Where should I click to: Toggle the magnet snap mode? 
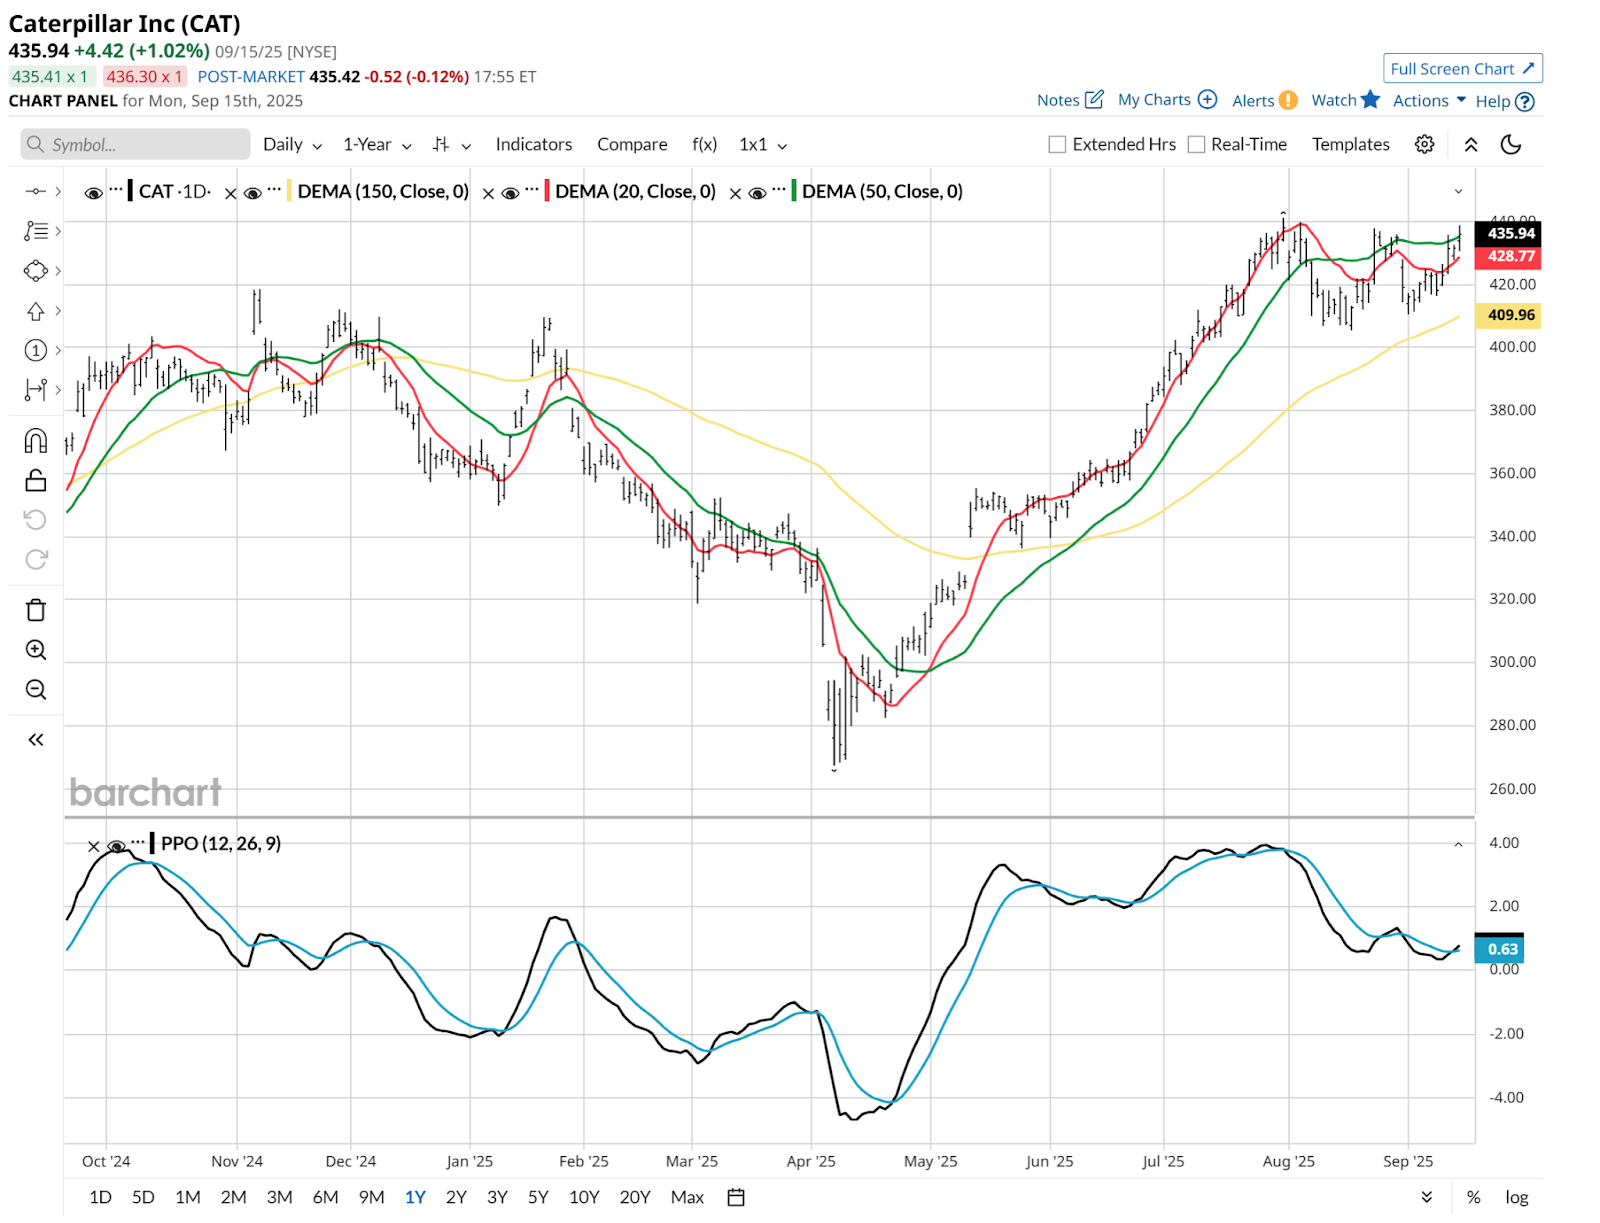coord(35,441)
